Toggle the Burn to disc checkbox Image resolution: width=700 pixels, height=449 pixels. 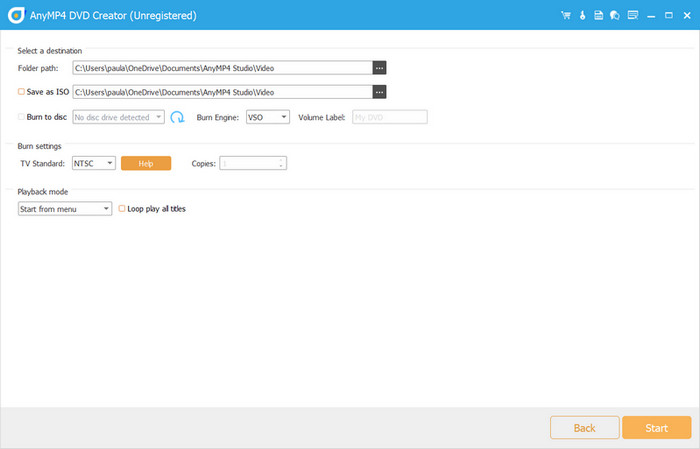(x=21, y=116)
